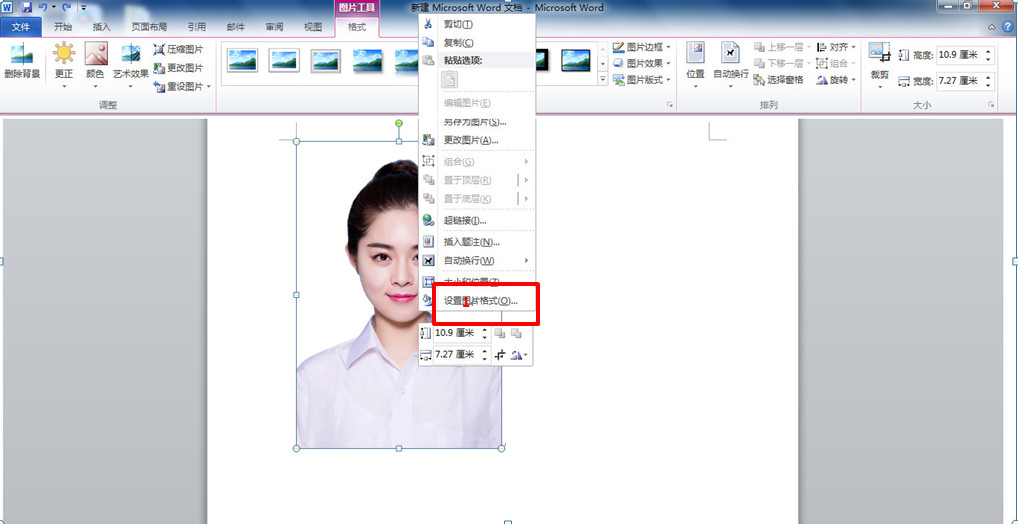Apply the fourth drop-shadow picture style
Screen dimensions: 1018x524
(367, 60)
